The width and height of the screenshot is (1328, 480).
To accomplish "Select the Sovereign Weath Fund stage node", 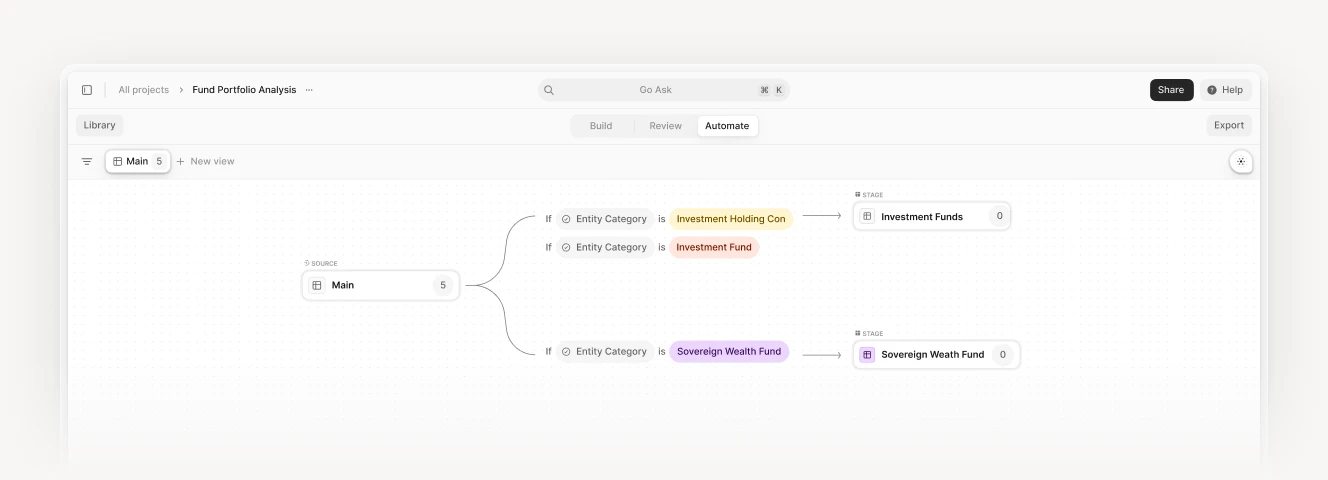I will coord(937,354).
